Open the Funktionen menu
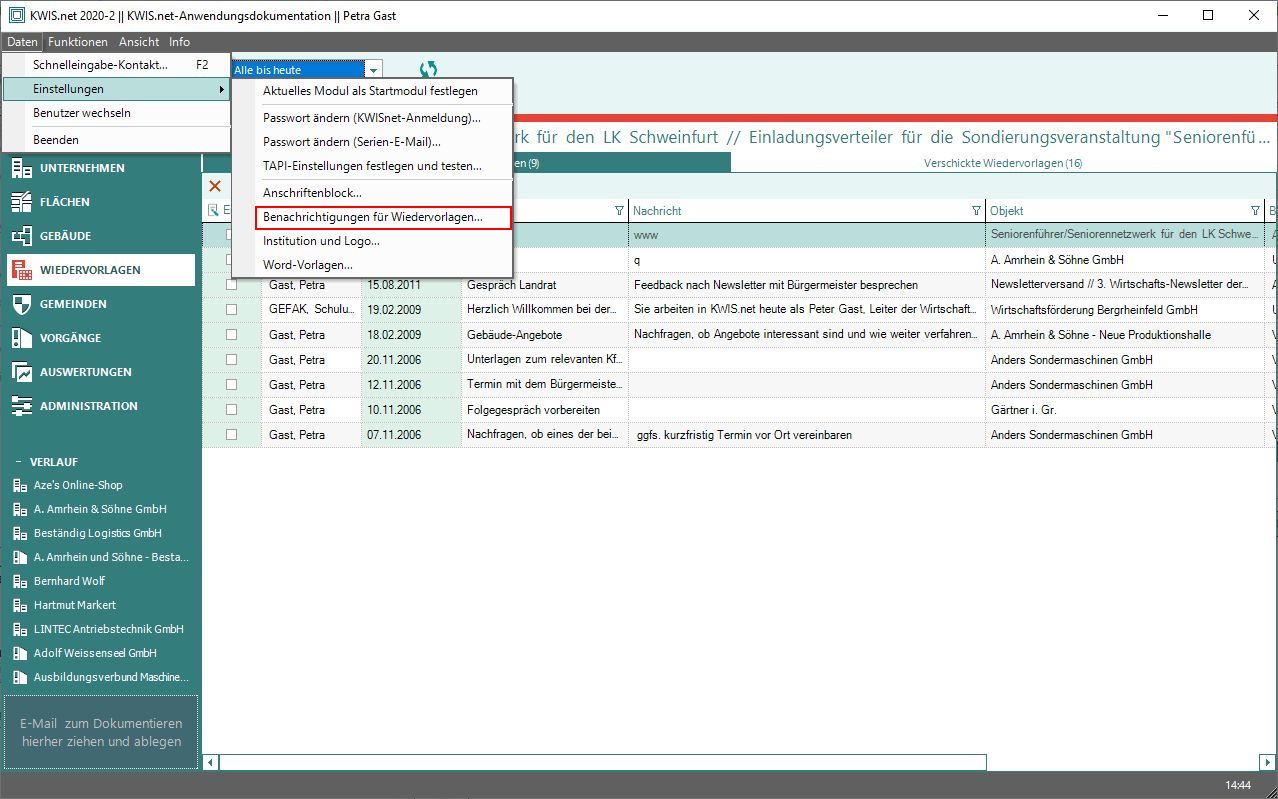Screen dimensions: 1278x799 (x=78, y=42)
